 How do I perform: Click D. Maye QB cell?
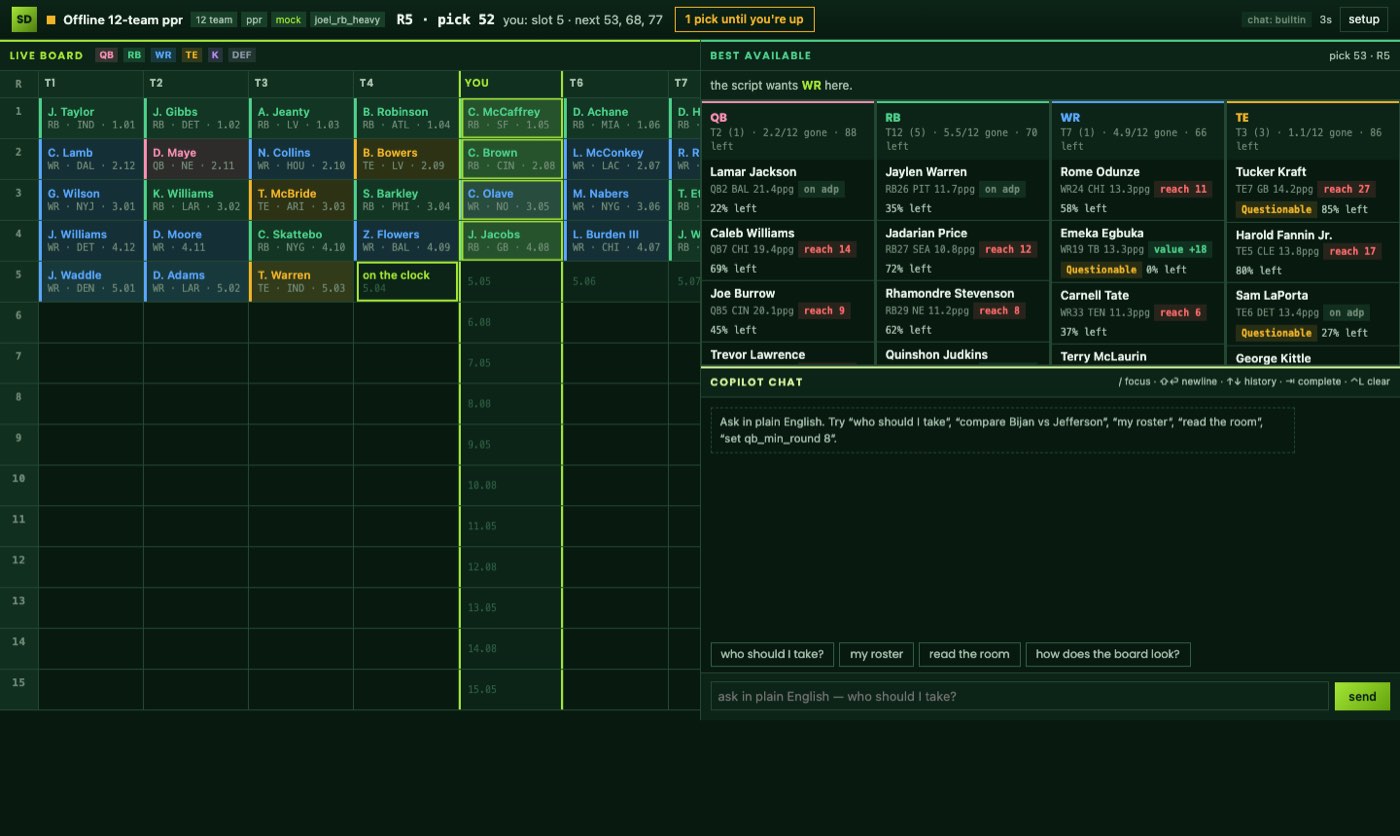196,159
